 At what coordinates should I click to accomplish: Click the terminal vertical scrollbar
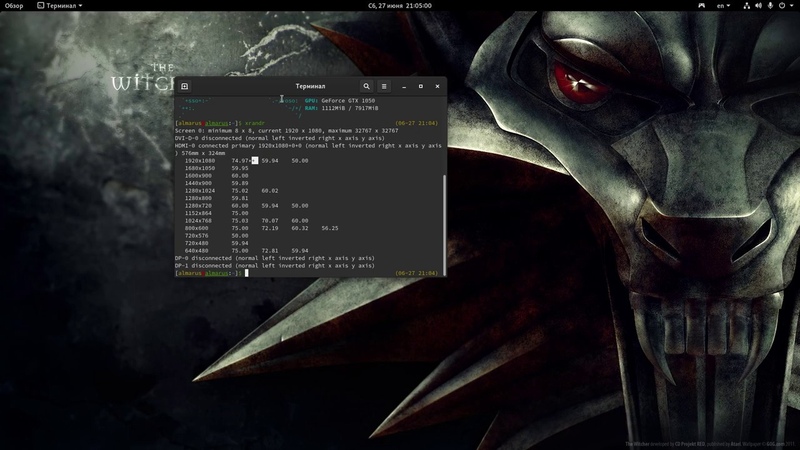pos(444,225)
